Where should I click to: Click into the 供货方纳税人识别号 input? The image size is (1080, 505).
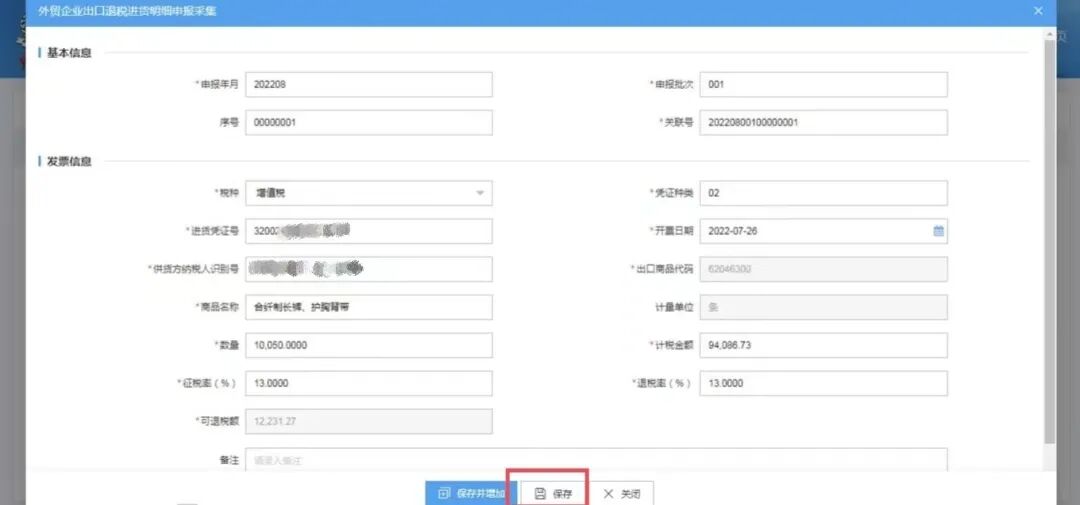click(x=369, y=269)
